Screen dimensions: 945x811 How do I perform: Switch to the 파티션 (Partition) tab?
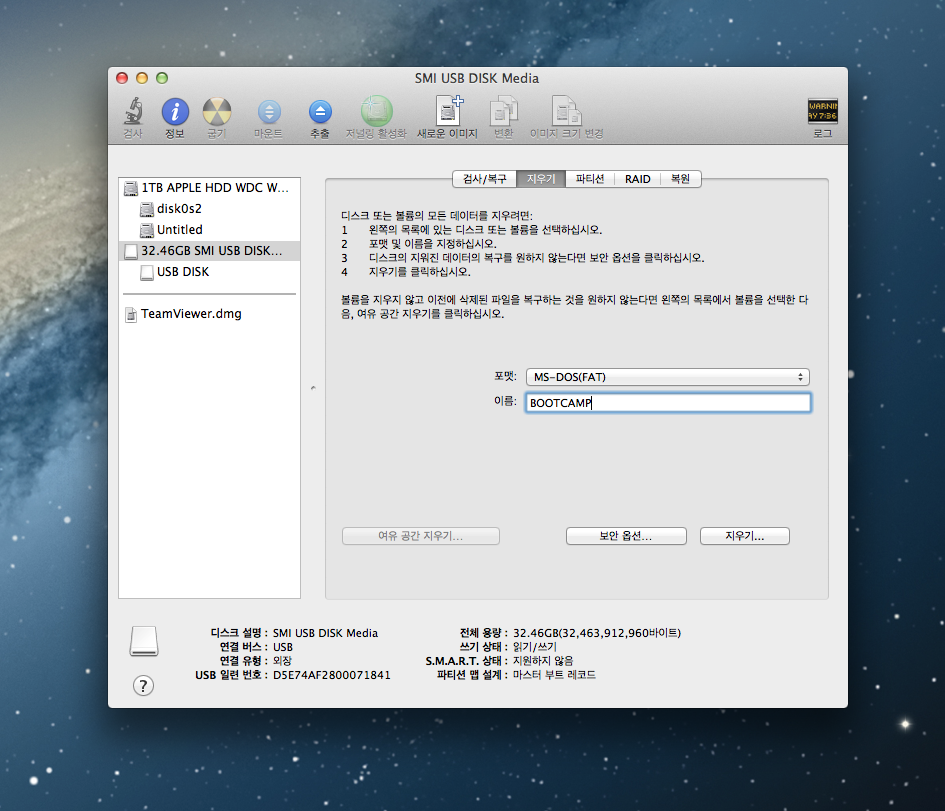(590, 179)
